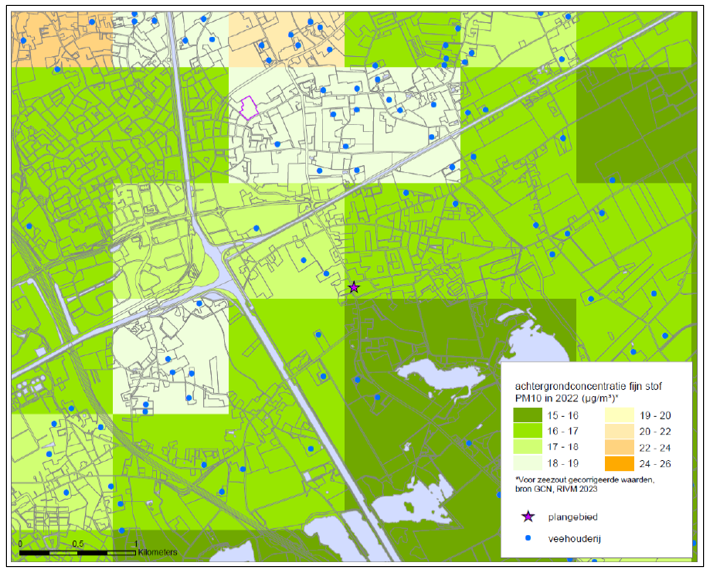Click the '19 - 20' legend range label
Image resolution: width=716 pixels, height=571 pixels.
coord(655,416)
